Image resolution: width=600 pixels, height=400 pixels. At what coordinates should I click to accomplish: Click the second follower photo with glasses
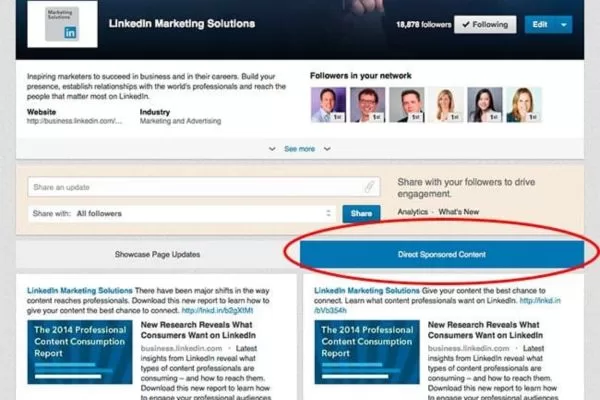[367, 104]
